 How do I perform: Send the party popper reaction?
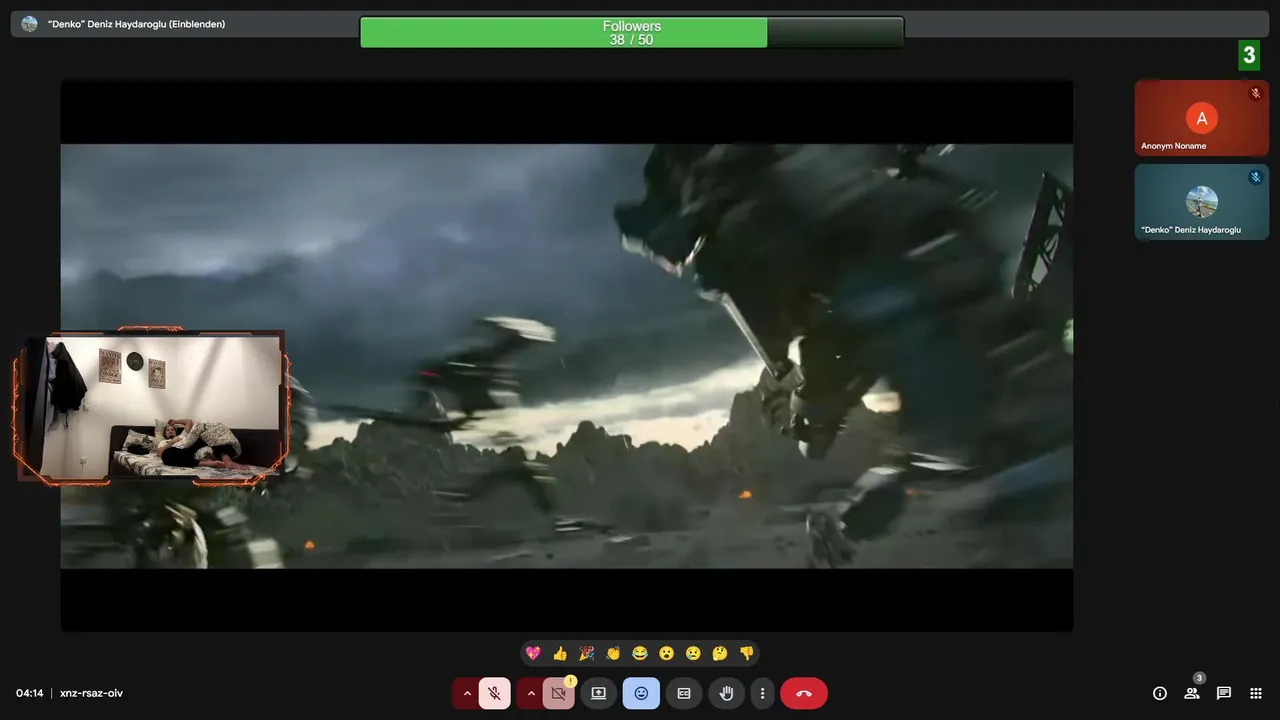point(587,653)
